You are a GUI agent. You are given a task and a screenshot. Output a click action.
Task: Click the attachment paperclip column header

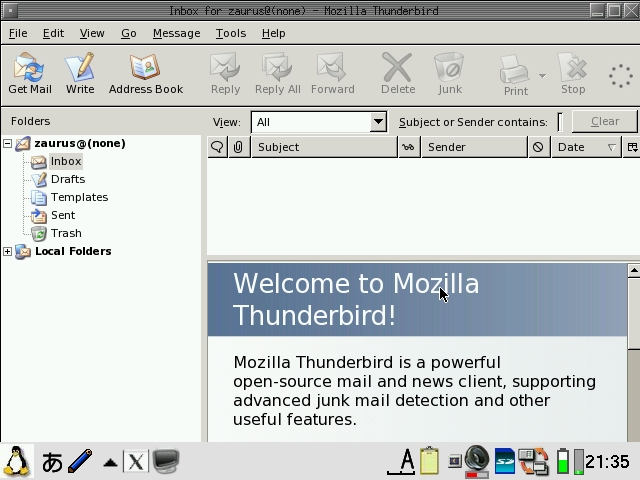click(238, 147)
